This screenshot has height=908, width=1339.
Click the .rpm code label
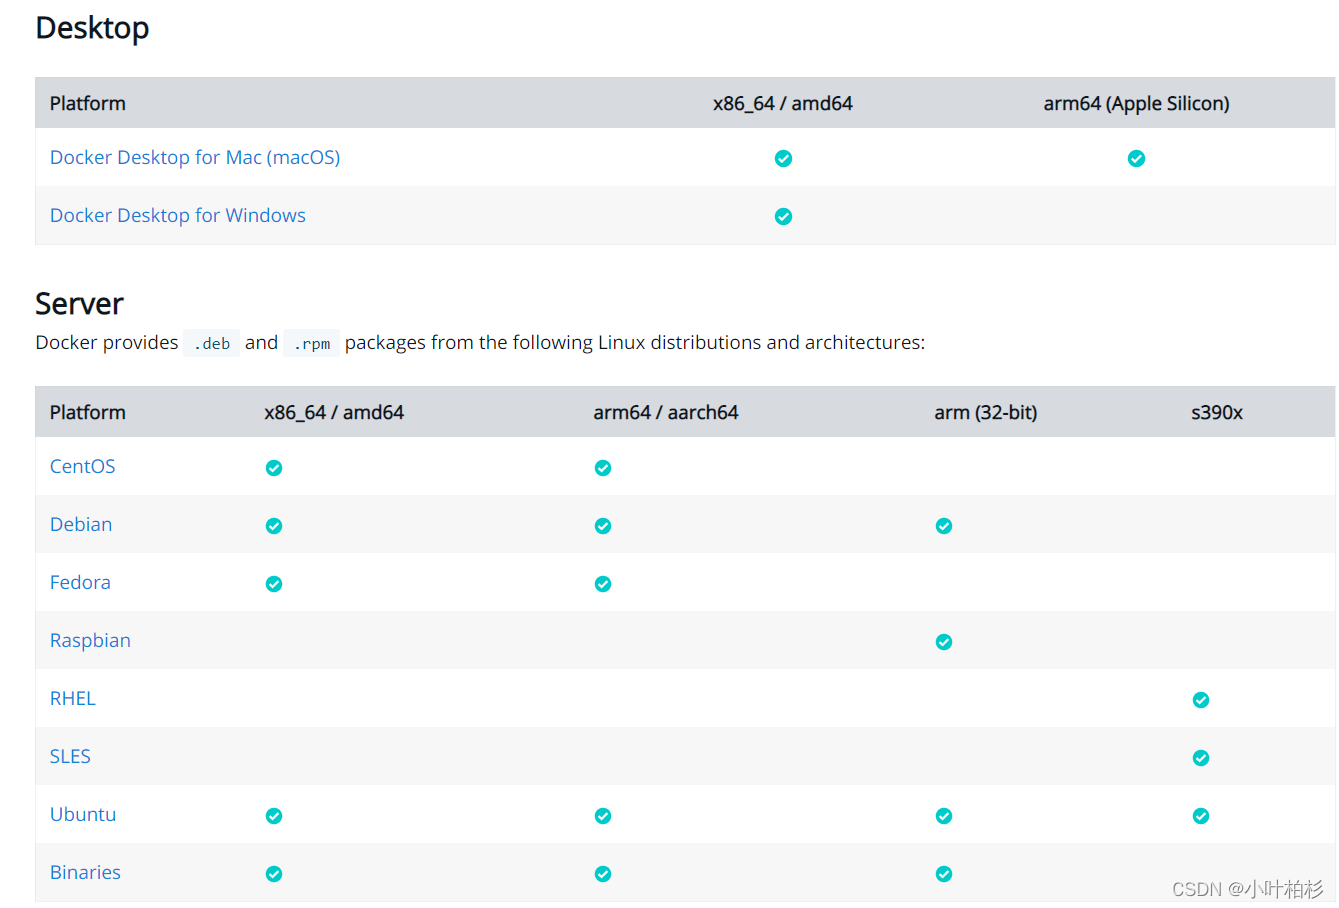coord(311,343)
